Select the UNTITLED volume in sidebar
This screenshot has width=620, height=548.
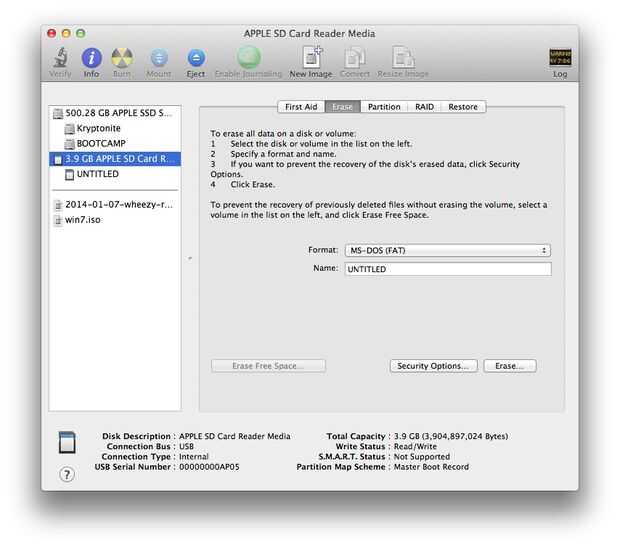[x=115, y=174]
